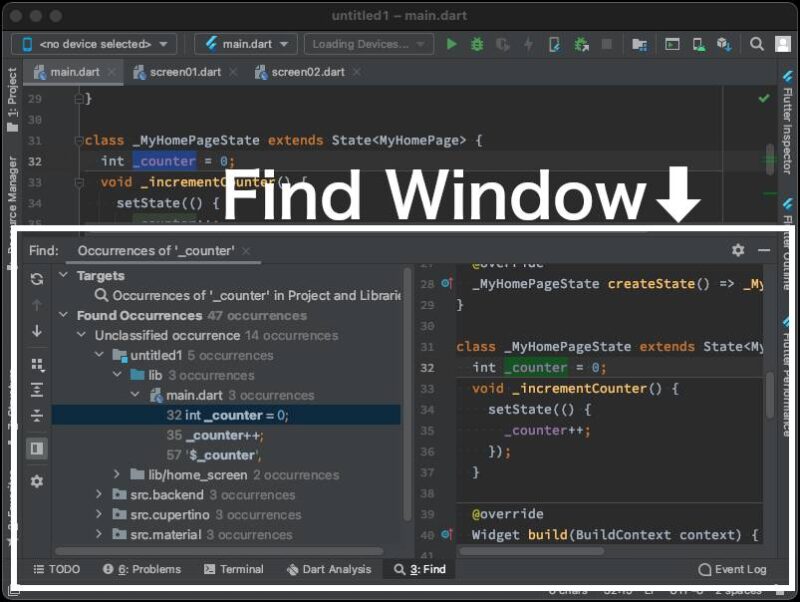Click the greyed Stop button
The height and width of the screenshot is (602, 800).
(x=607, y=44)
